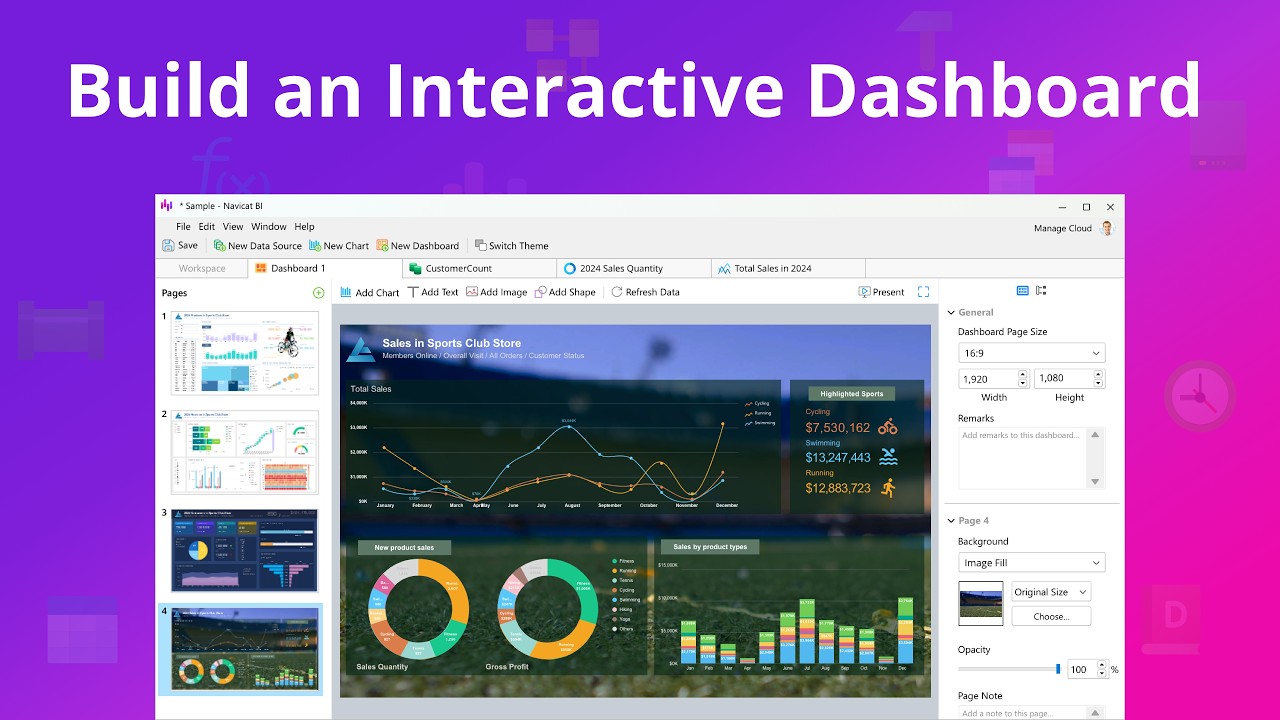Select page 3 dark dashboard thumbnail
Image resolution: width=1280 pixels, height=720 pixels.
pyautogui.click(x=245, y=550)
